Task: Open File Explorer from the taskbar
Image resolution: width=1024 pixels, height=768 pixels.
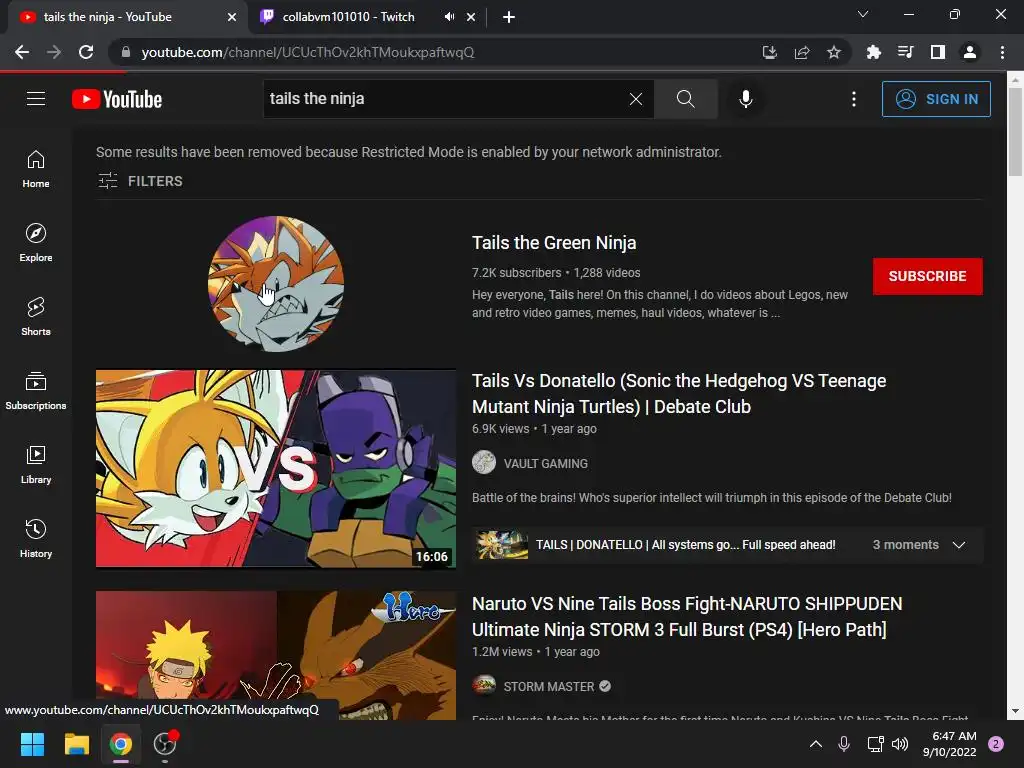Action: point(76,744)
